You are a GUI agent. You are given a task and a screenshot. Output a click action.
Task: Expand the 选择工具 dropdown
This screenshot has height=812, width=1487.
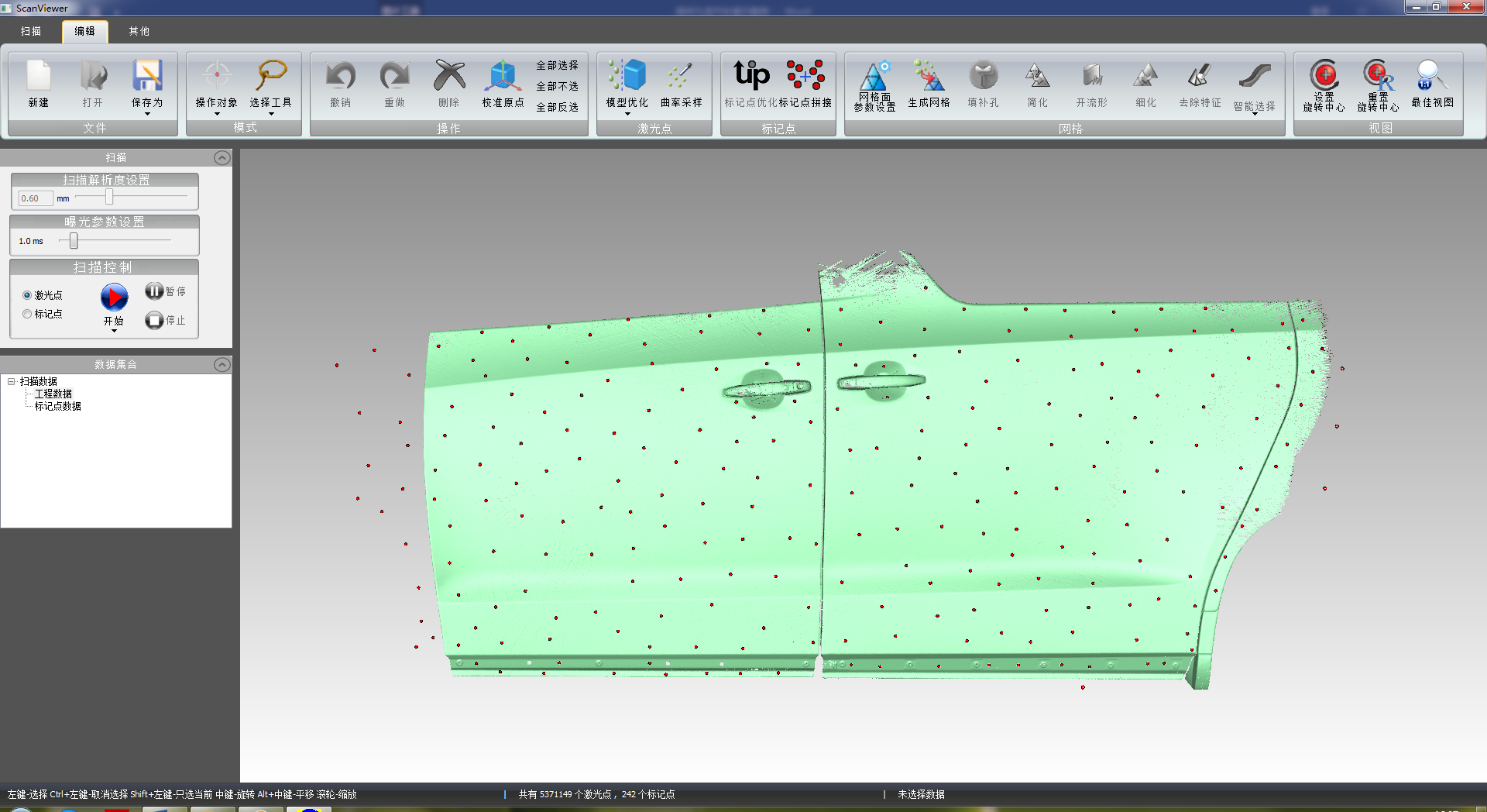(x=271, y=114)
